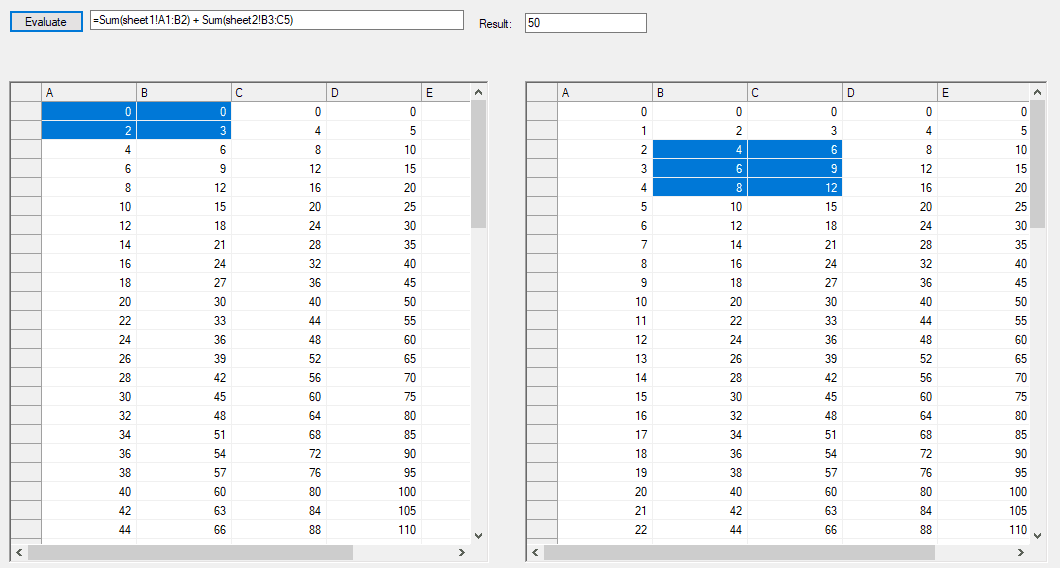The height and width of the screenshot is (568, 1060).
Task: Click cell 66 in left grid column B
Action: pos(184,529)
